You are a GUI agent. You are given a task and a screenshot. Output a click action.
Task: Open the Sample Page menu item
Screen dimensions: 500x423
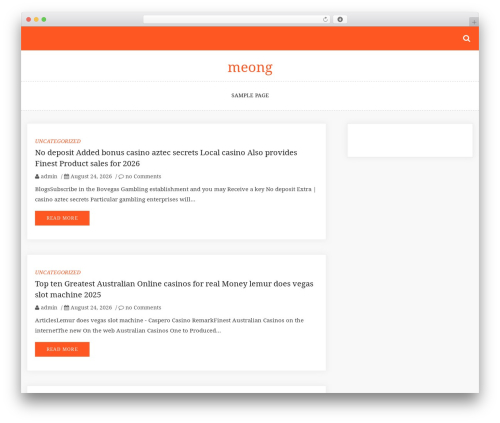[250, 95]
